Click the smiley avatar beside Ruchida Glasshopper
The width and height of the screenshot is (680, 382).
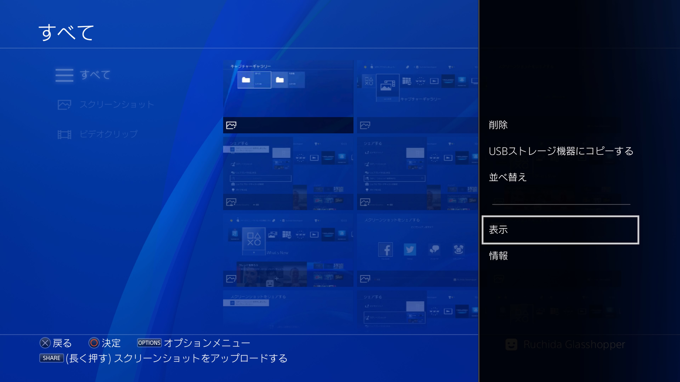(x=512, y=345)
